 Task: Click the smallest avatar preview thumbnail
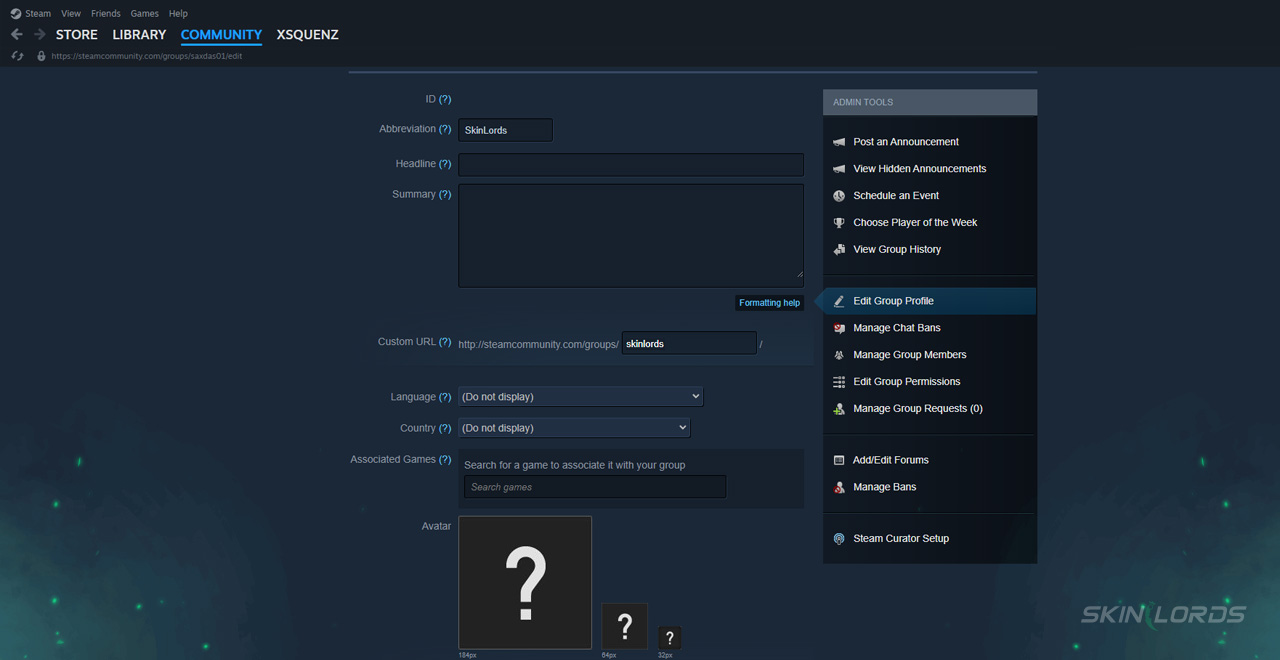[x=670, y=638]
